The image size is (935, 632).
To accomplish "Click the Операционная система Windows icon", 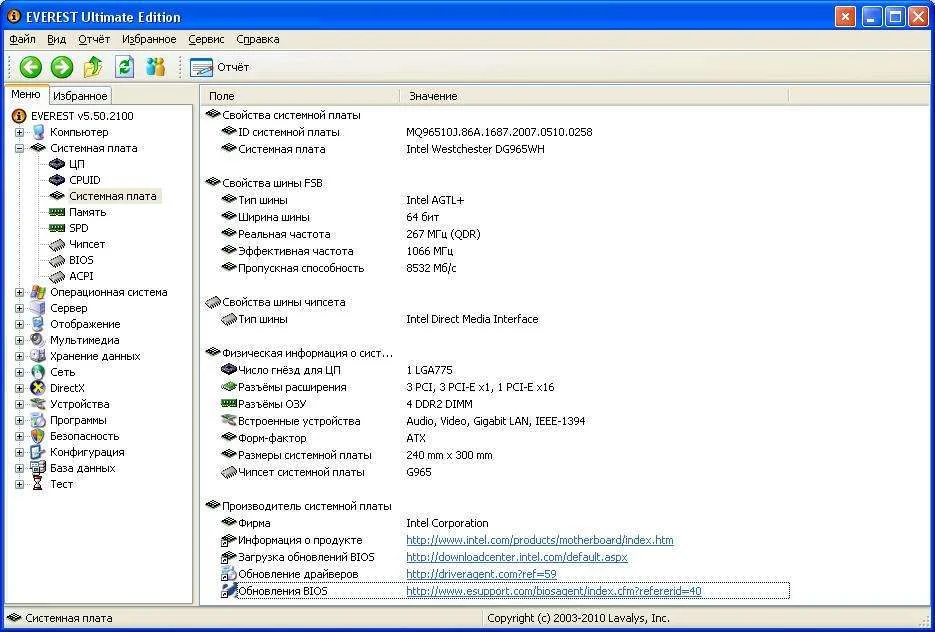I will point(38,292).
